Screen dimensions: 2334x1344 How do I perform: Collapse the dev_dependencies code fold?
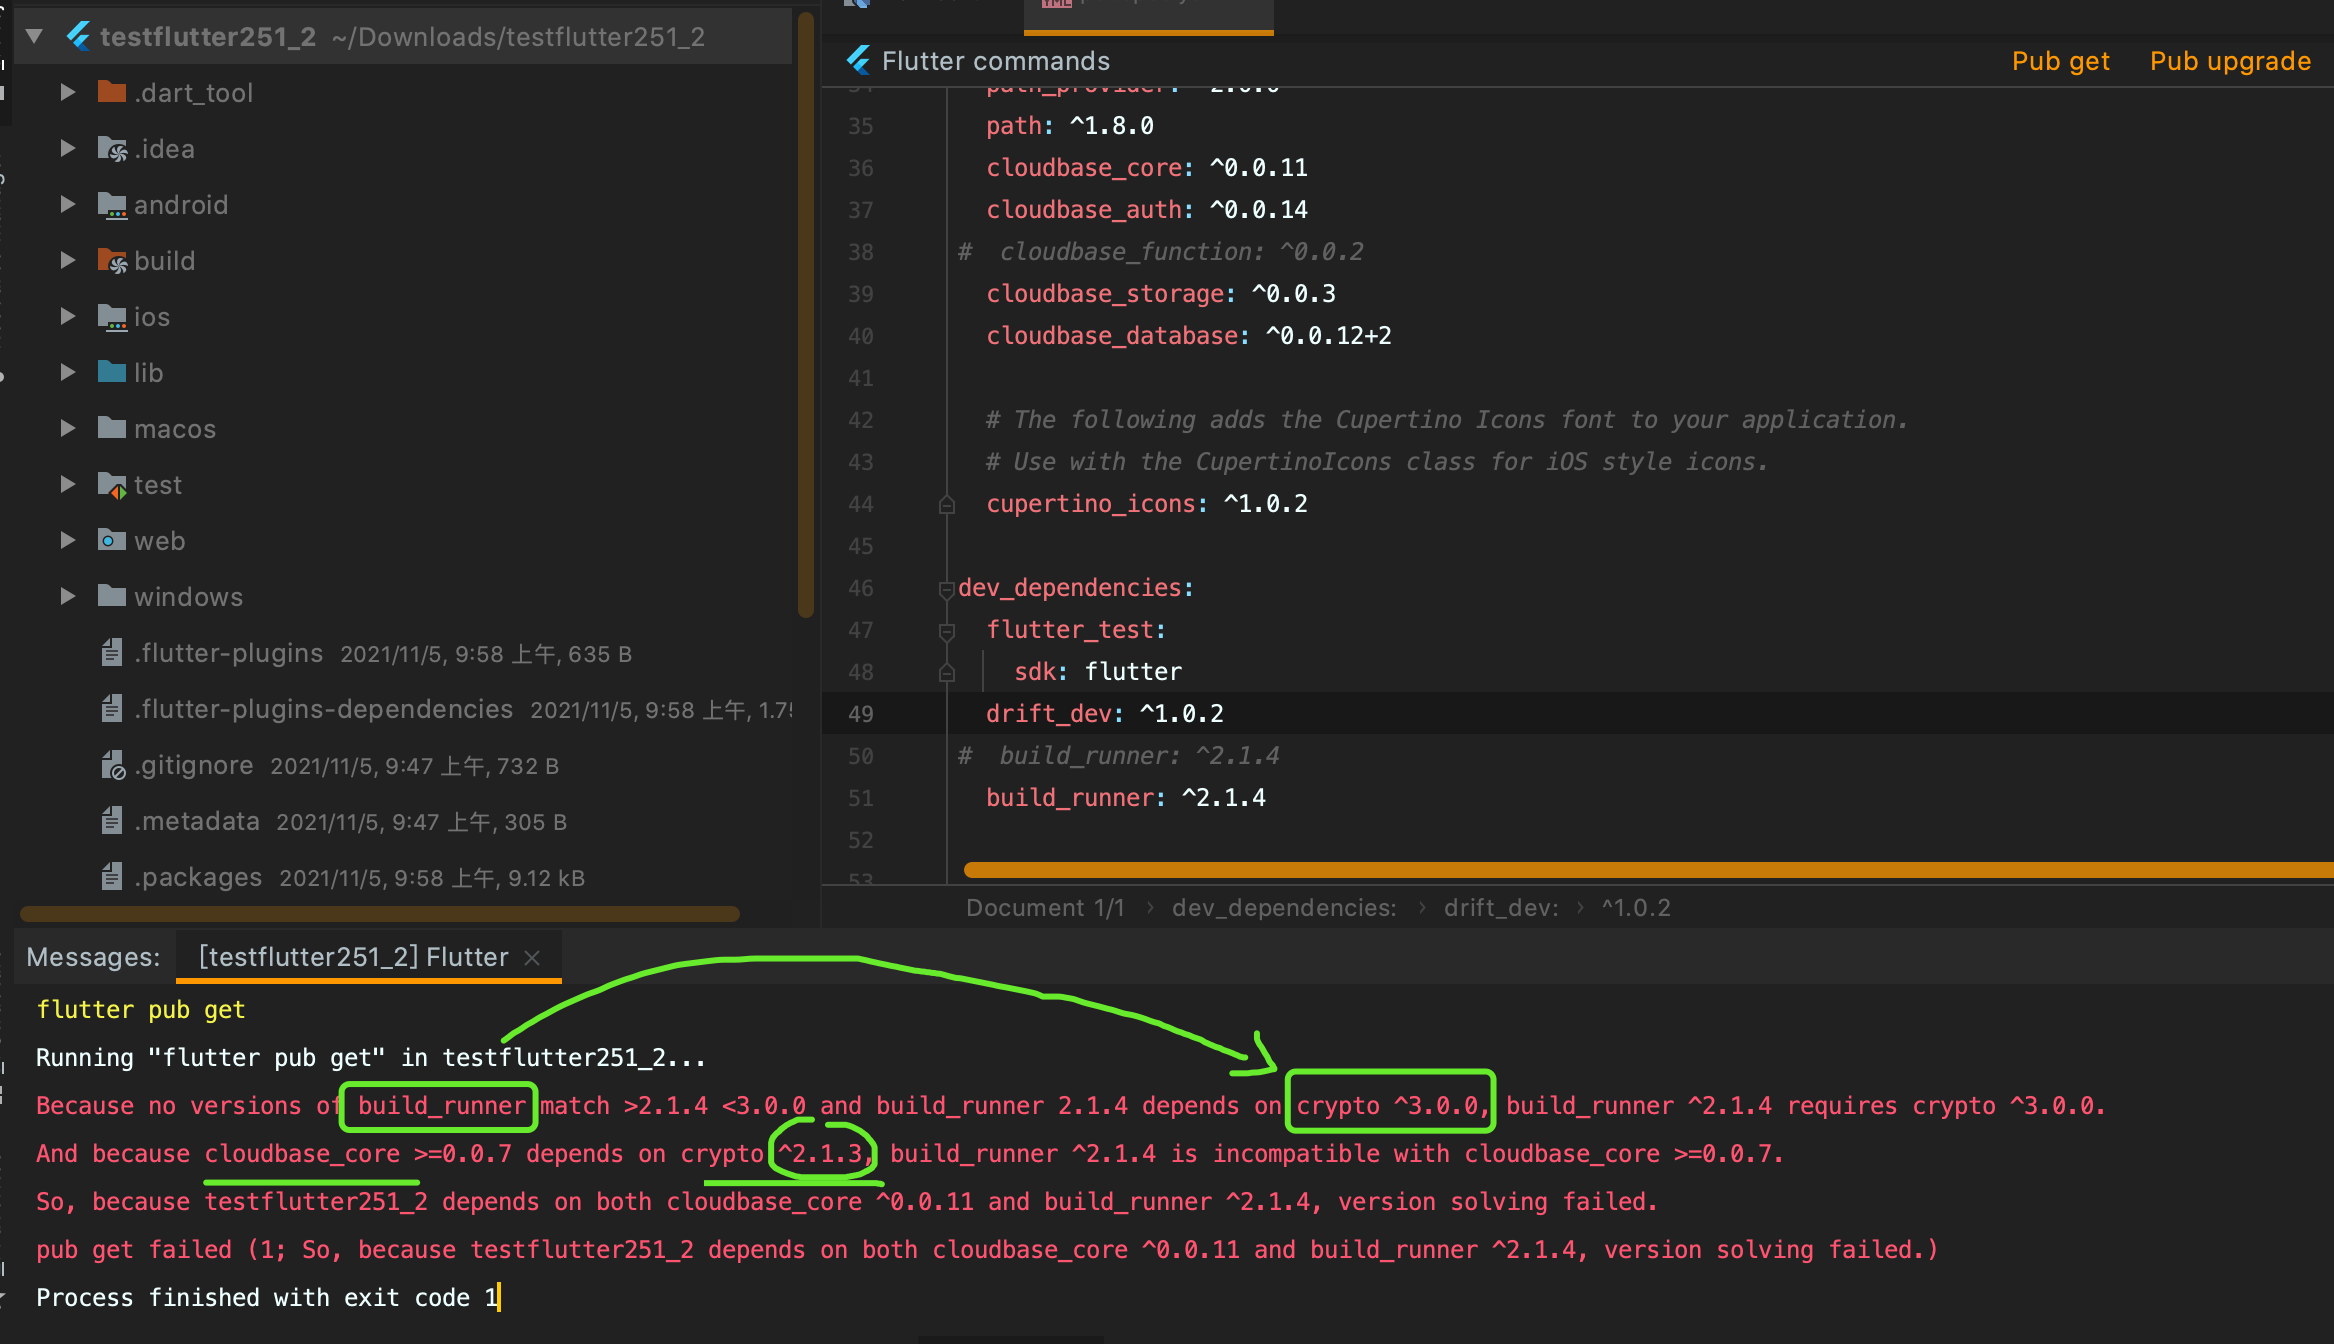pyautogui.click(x=945, y=588)
